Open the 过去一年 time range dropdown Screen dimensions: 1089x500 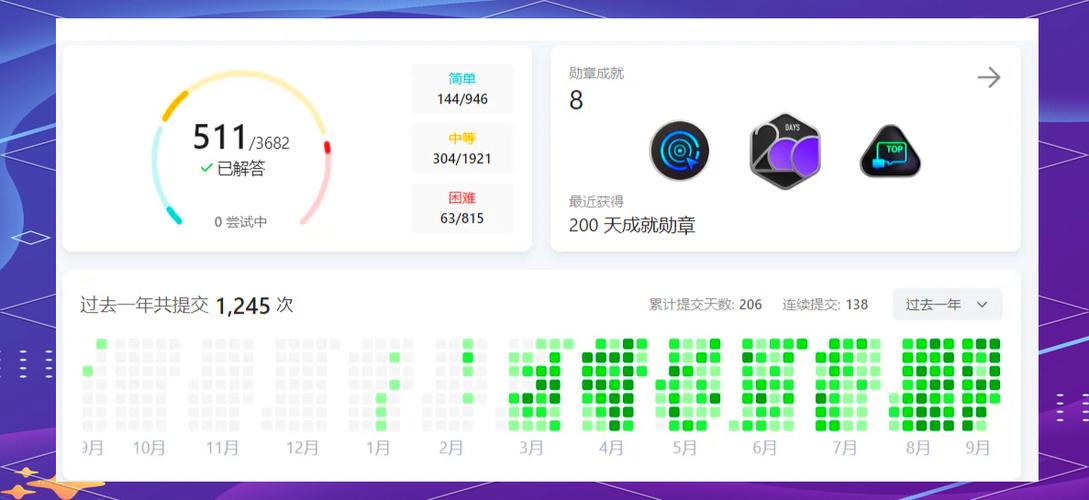(947, 304)
